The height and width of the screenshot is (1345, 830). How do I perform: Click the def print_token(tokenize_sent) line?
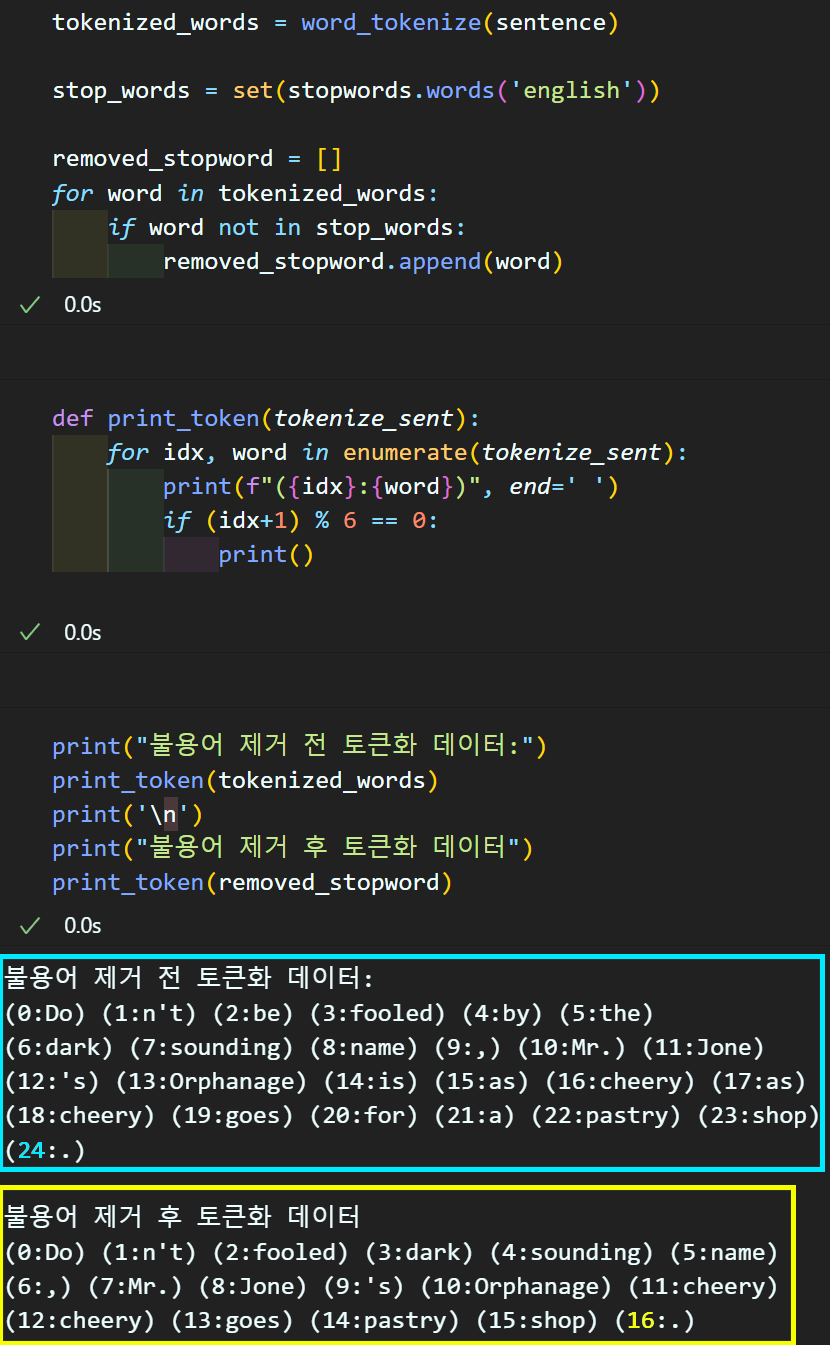[266, 418]
